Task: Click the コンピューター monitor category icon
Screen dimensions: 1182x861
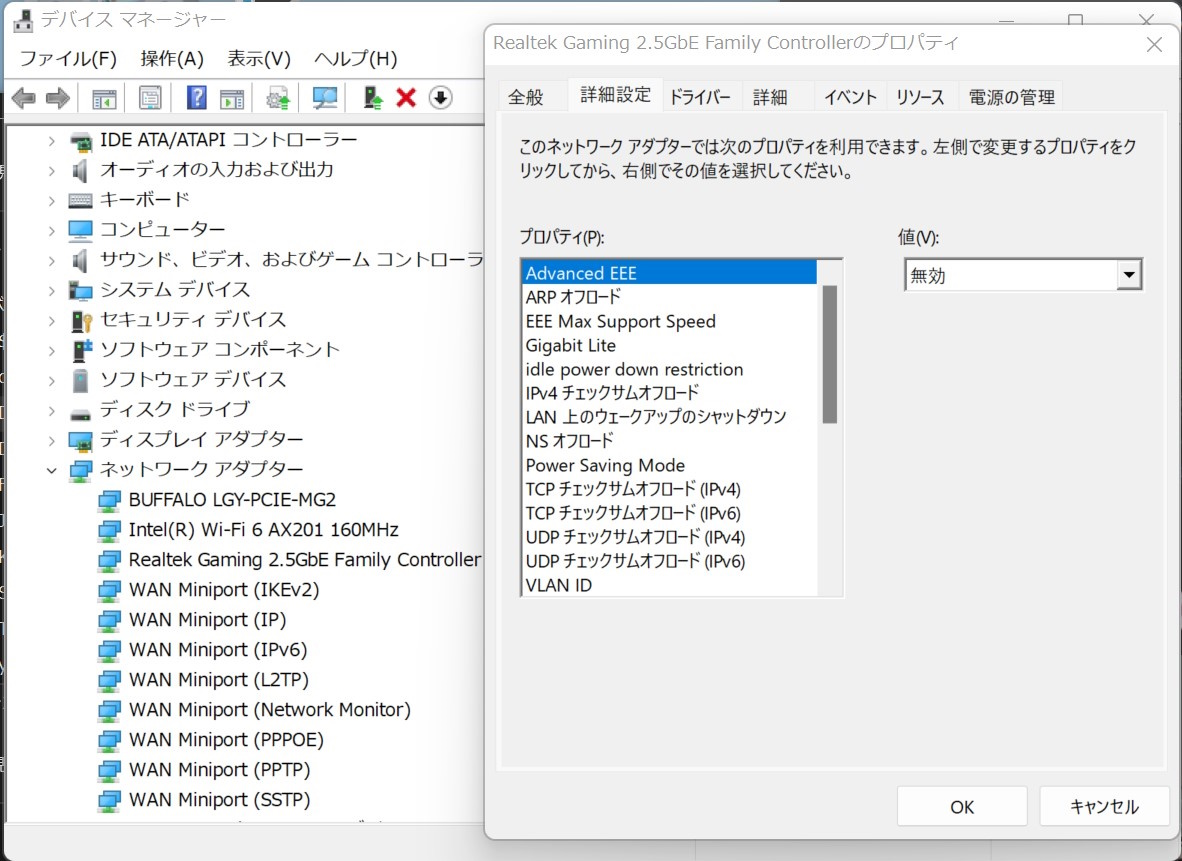Action: (80, 229)
